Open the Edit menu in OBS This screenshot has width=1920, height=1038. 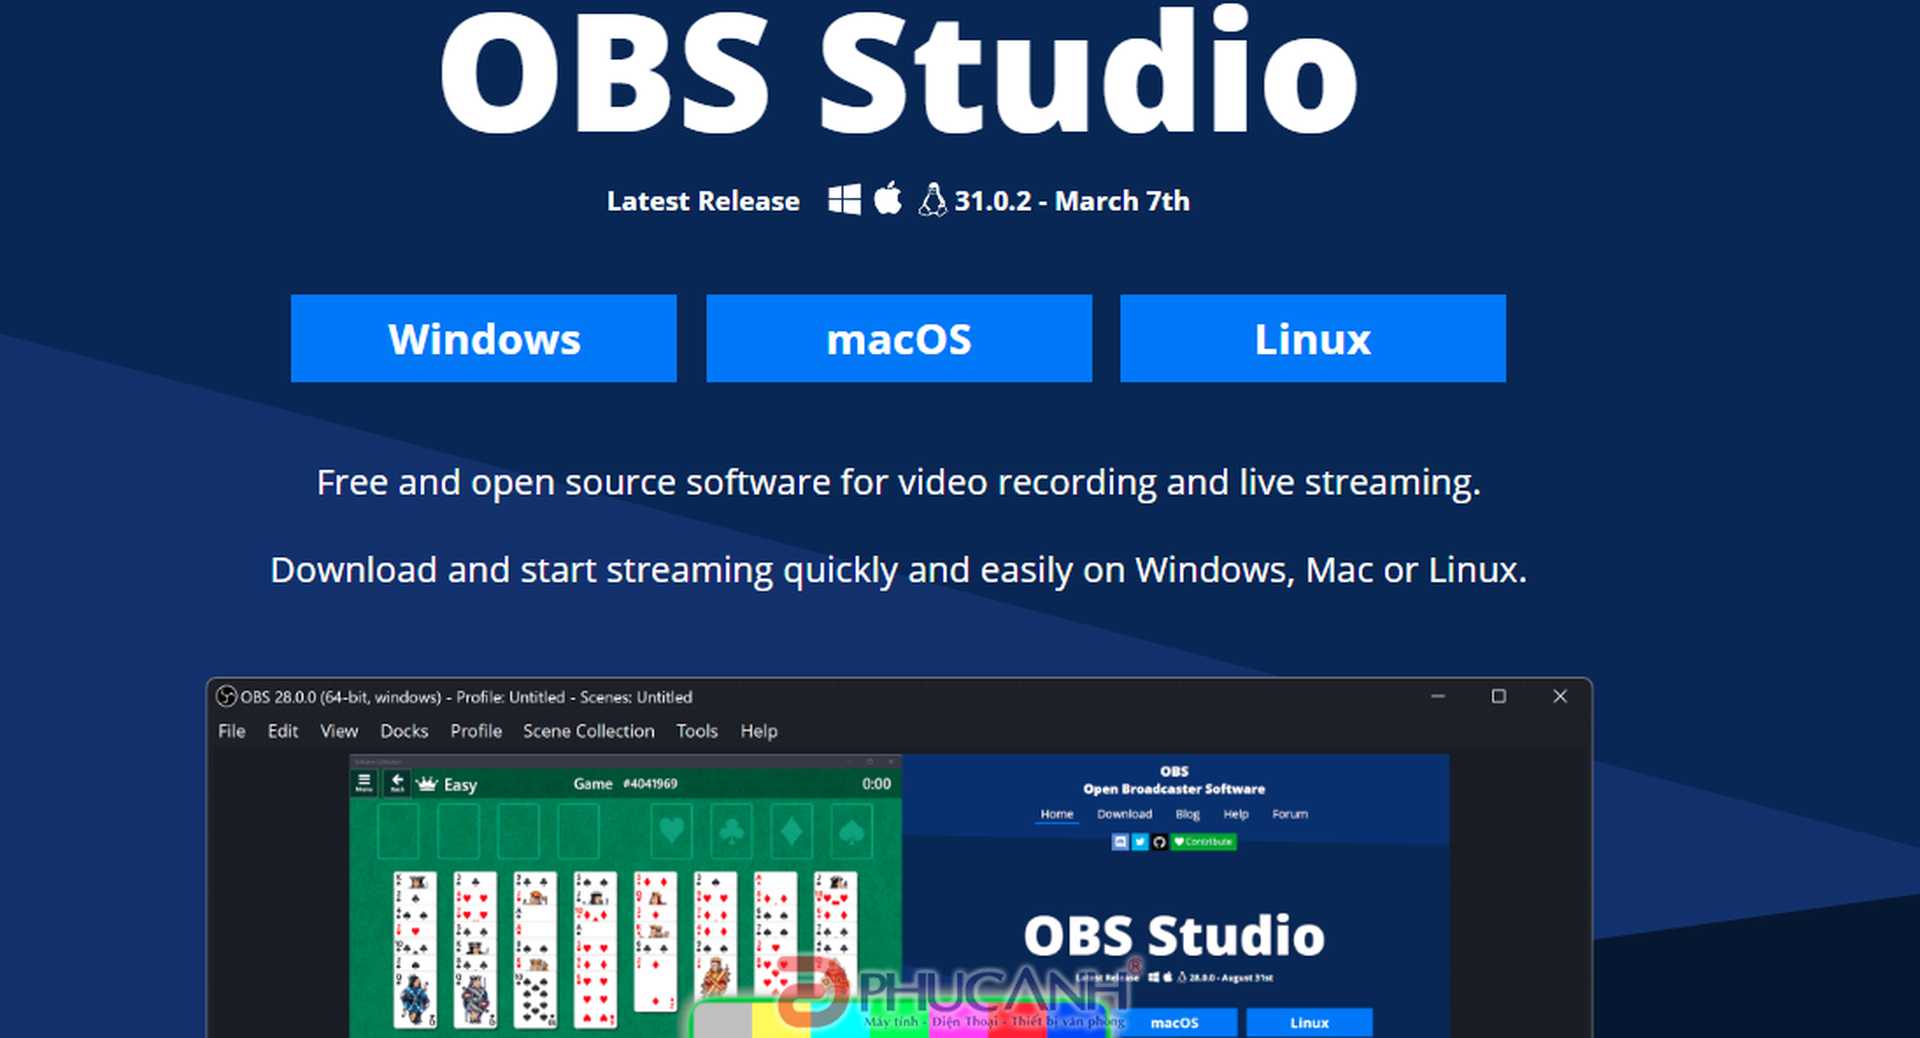click(283, 731)
